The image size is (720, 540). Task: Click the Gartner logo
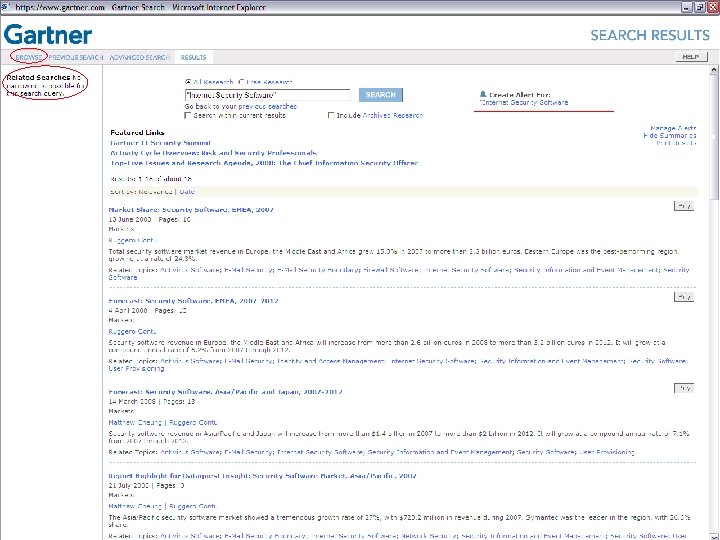coord(48,34)
